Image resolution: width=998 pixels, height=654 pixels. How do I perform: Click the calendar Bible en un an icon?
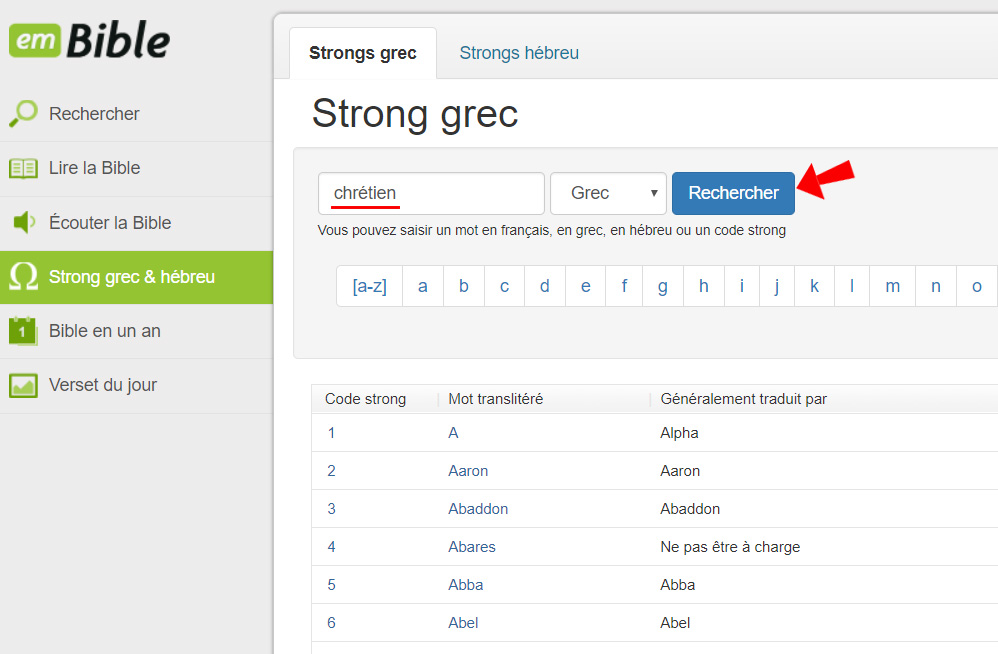coord(23,331)
